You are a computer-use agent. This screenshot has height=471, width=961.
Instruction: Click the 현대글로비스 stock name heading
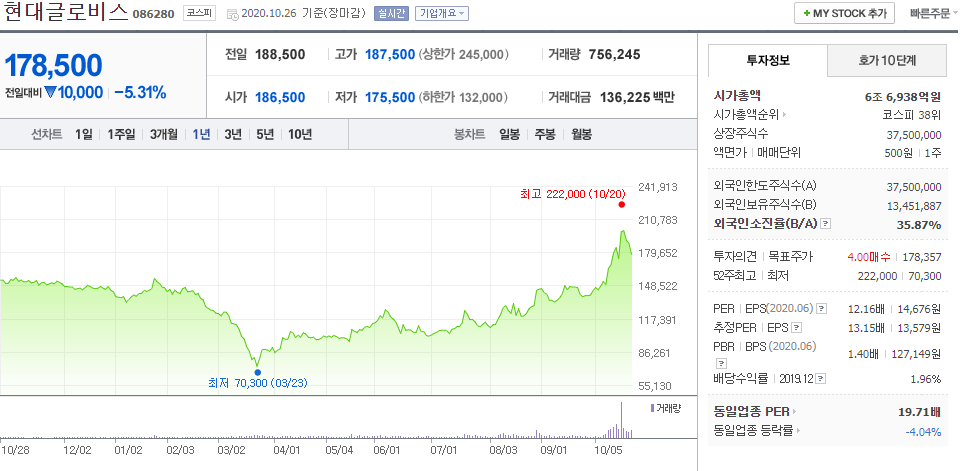(x=66, y=12)
